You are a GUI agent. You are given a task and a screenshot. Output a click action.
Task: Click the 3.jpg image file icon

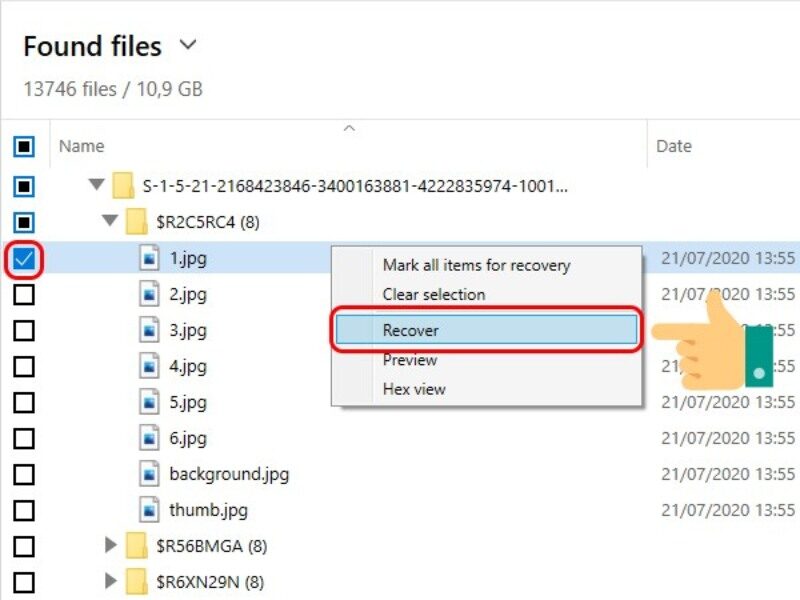point(150,330)
